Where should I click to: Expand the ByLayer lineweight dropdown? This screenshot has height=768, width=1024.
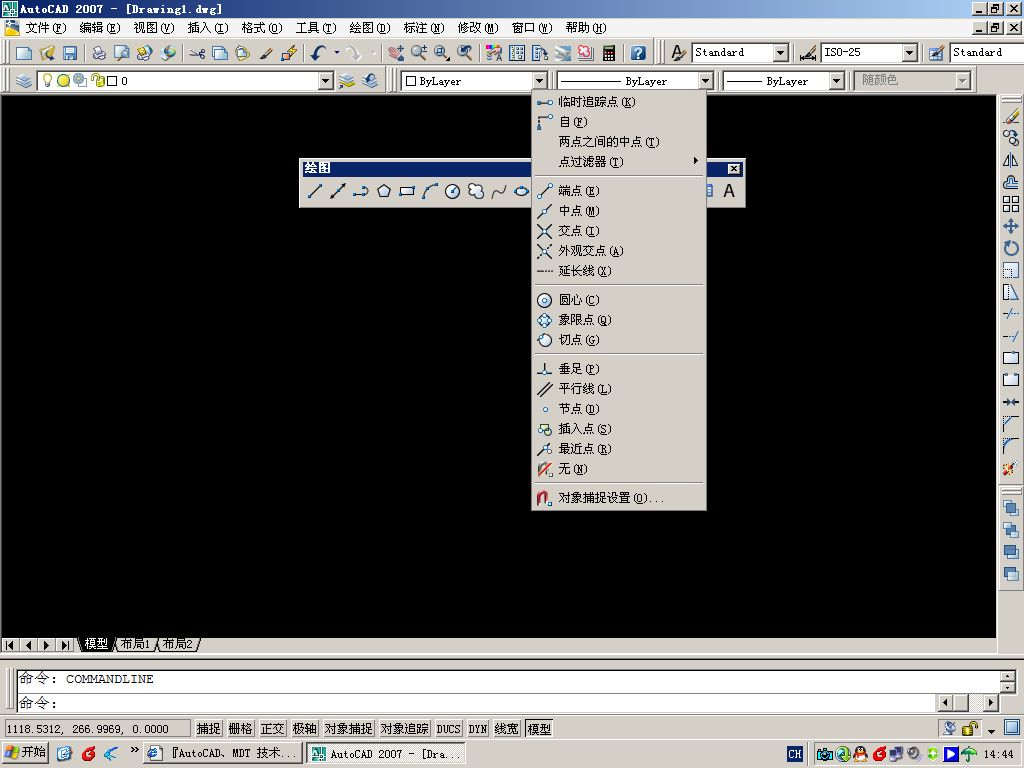[837, 81]
